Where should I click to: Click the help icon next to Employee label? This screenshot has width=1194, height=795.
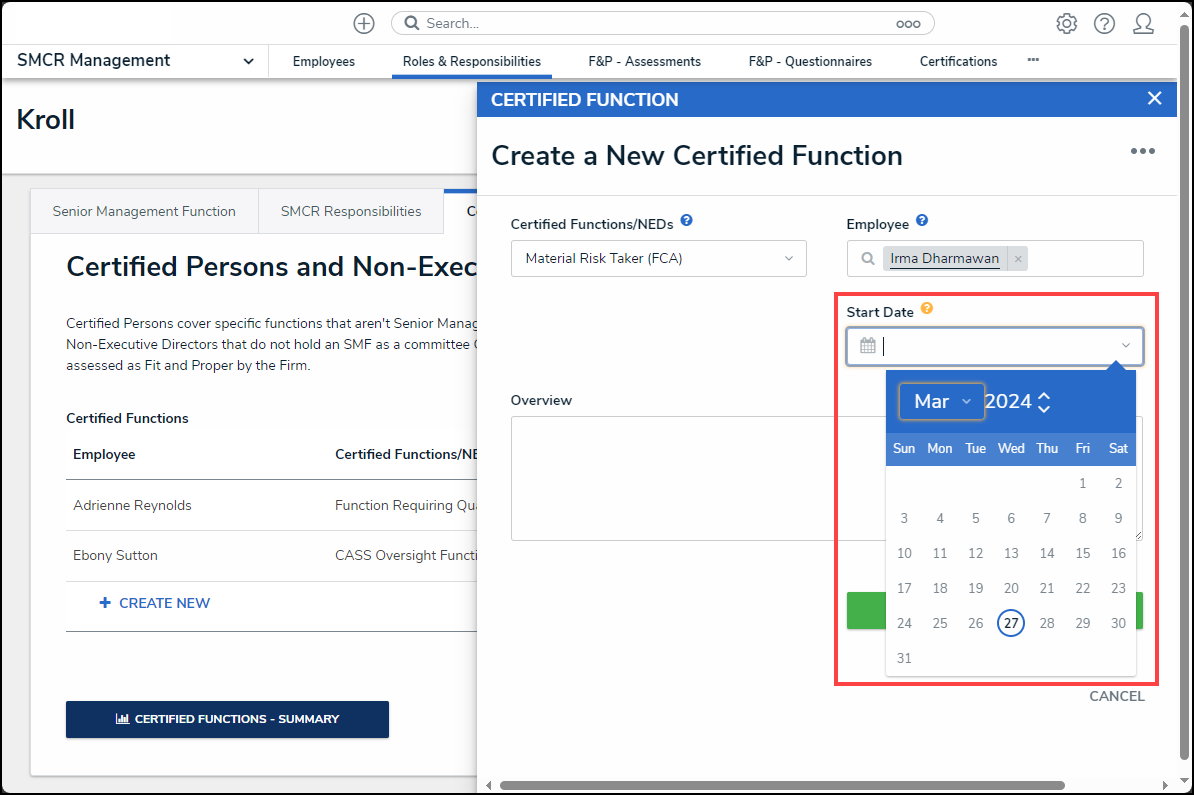[922, 221]
